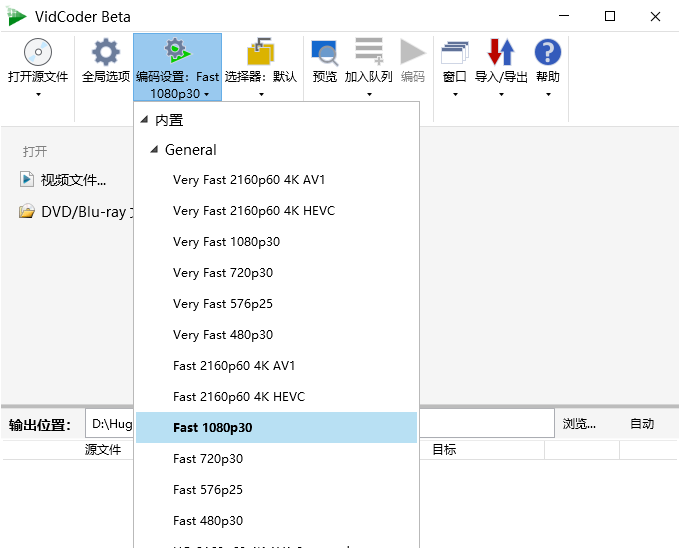Open the 导入/导出 dropdown arrow

[501, 94]
